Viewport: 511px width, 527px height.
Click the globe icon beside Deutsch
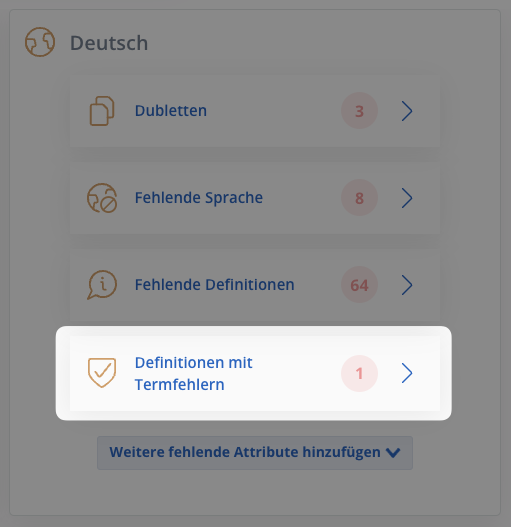click(x=40, y=42)
